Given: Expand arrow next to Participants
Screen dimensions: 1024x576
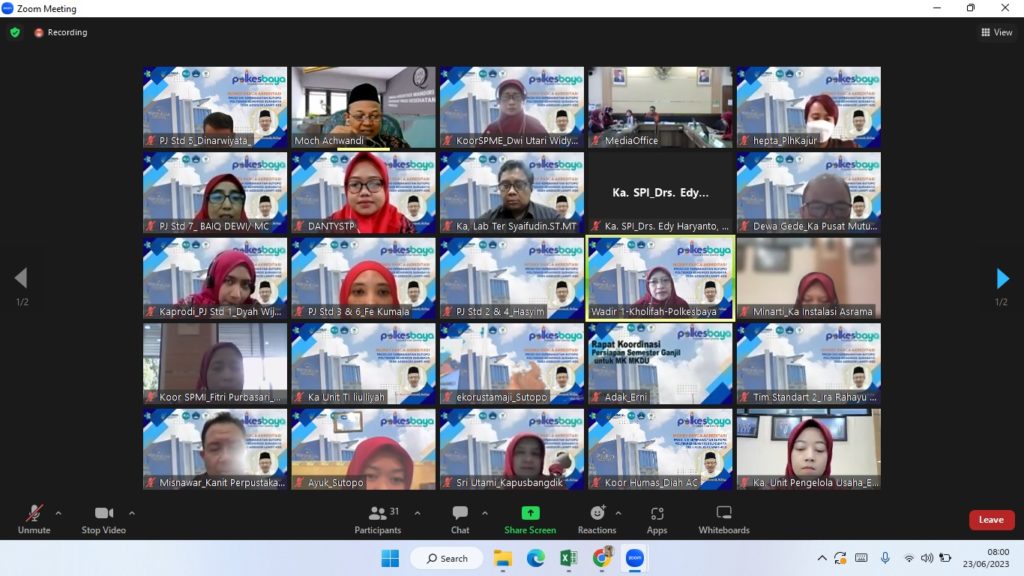Looking at the screenshot, I should (x=417, y=513).
